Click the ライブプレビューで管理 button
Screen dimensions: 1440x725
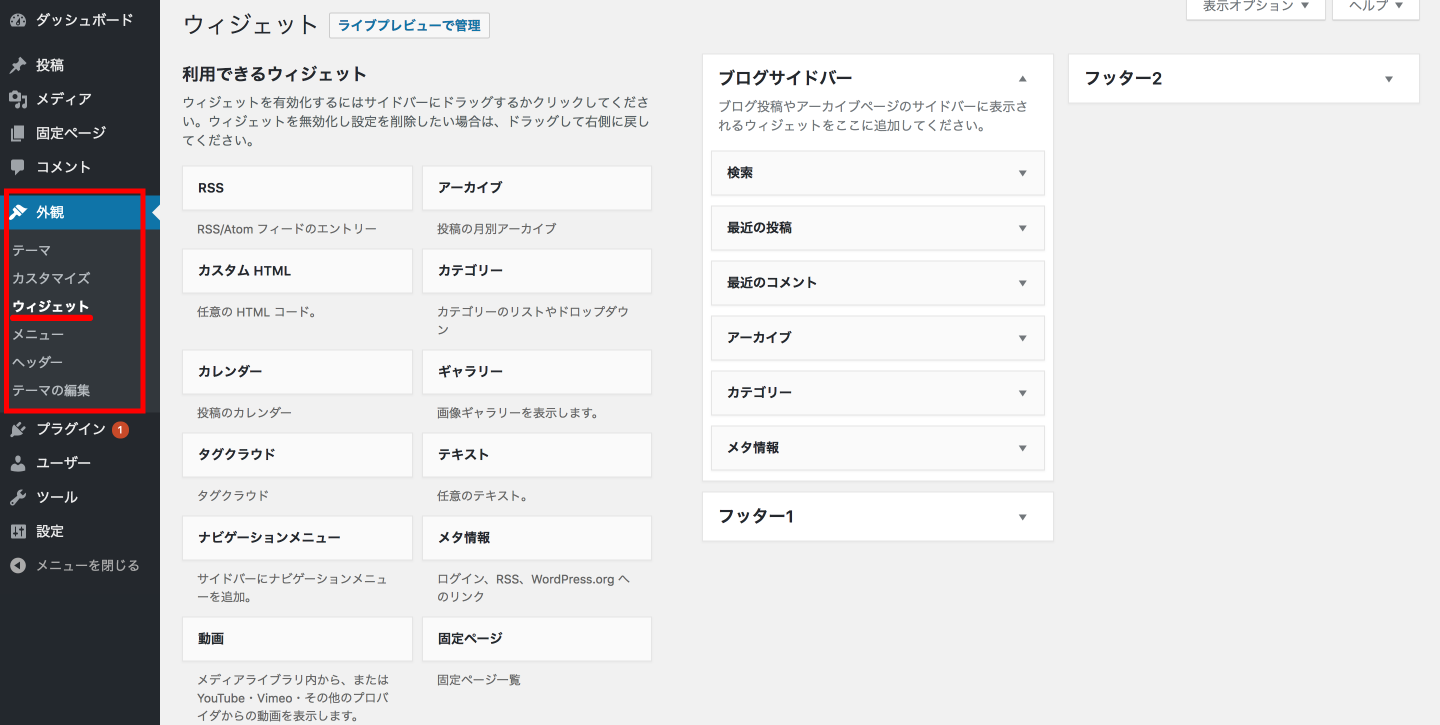point(409,26)
